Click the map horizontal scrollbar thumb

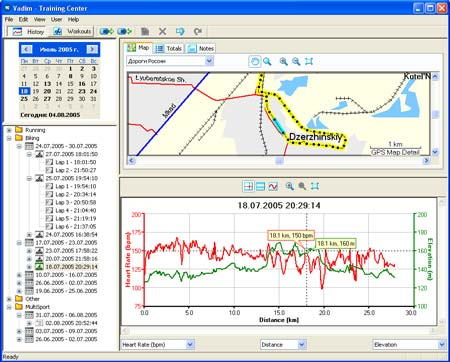[279, 161]
